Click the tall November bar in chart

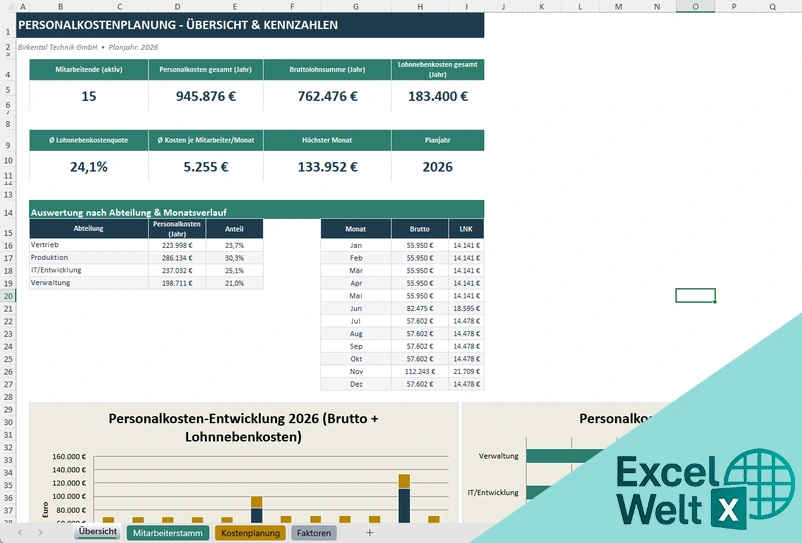coord(404,501)
